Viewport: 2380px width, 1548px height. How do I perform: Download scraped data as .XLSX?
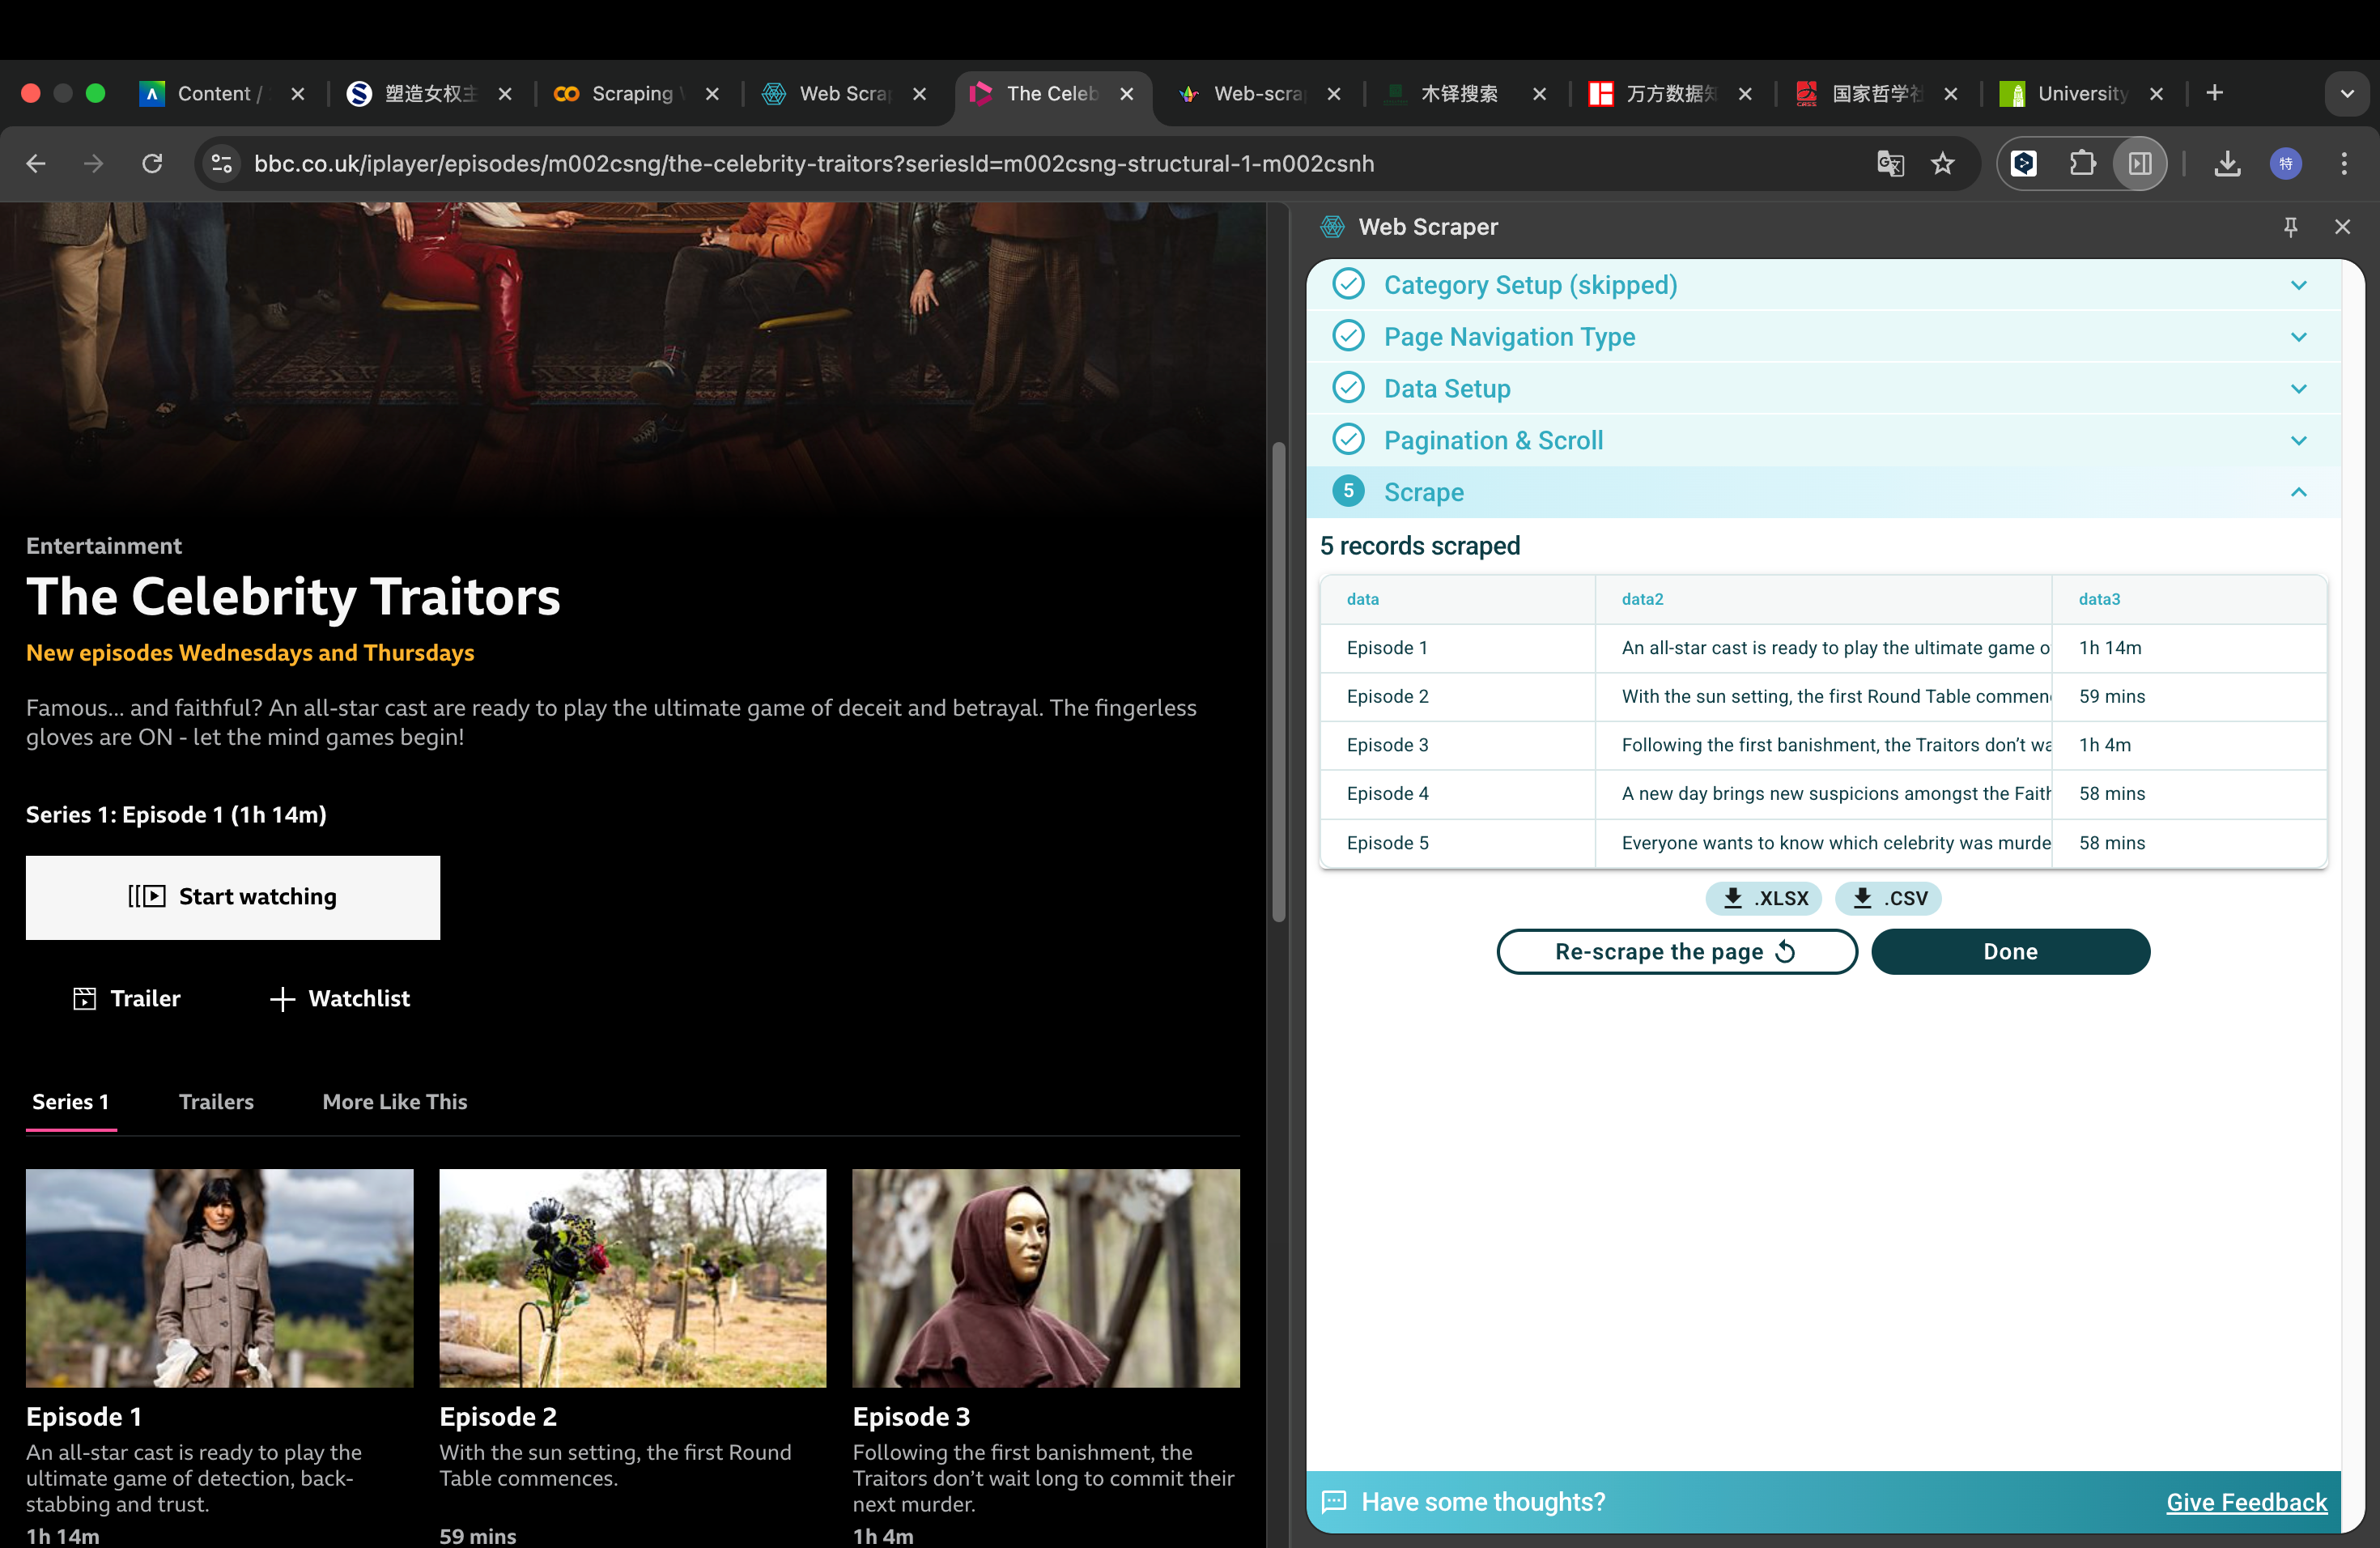pos(1764,898)
